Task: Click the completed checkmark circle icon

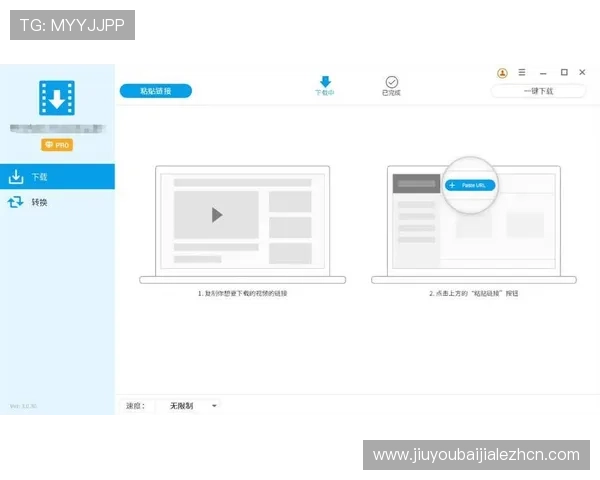Action: [x=391, y=81]
